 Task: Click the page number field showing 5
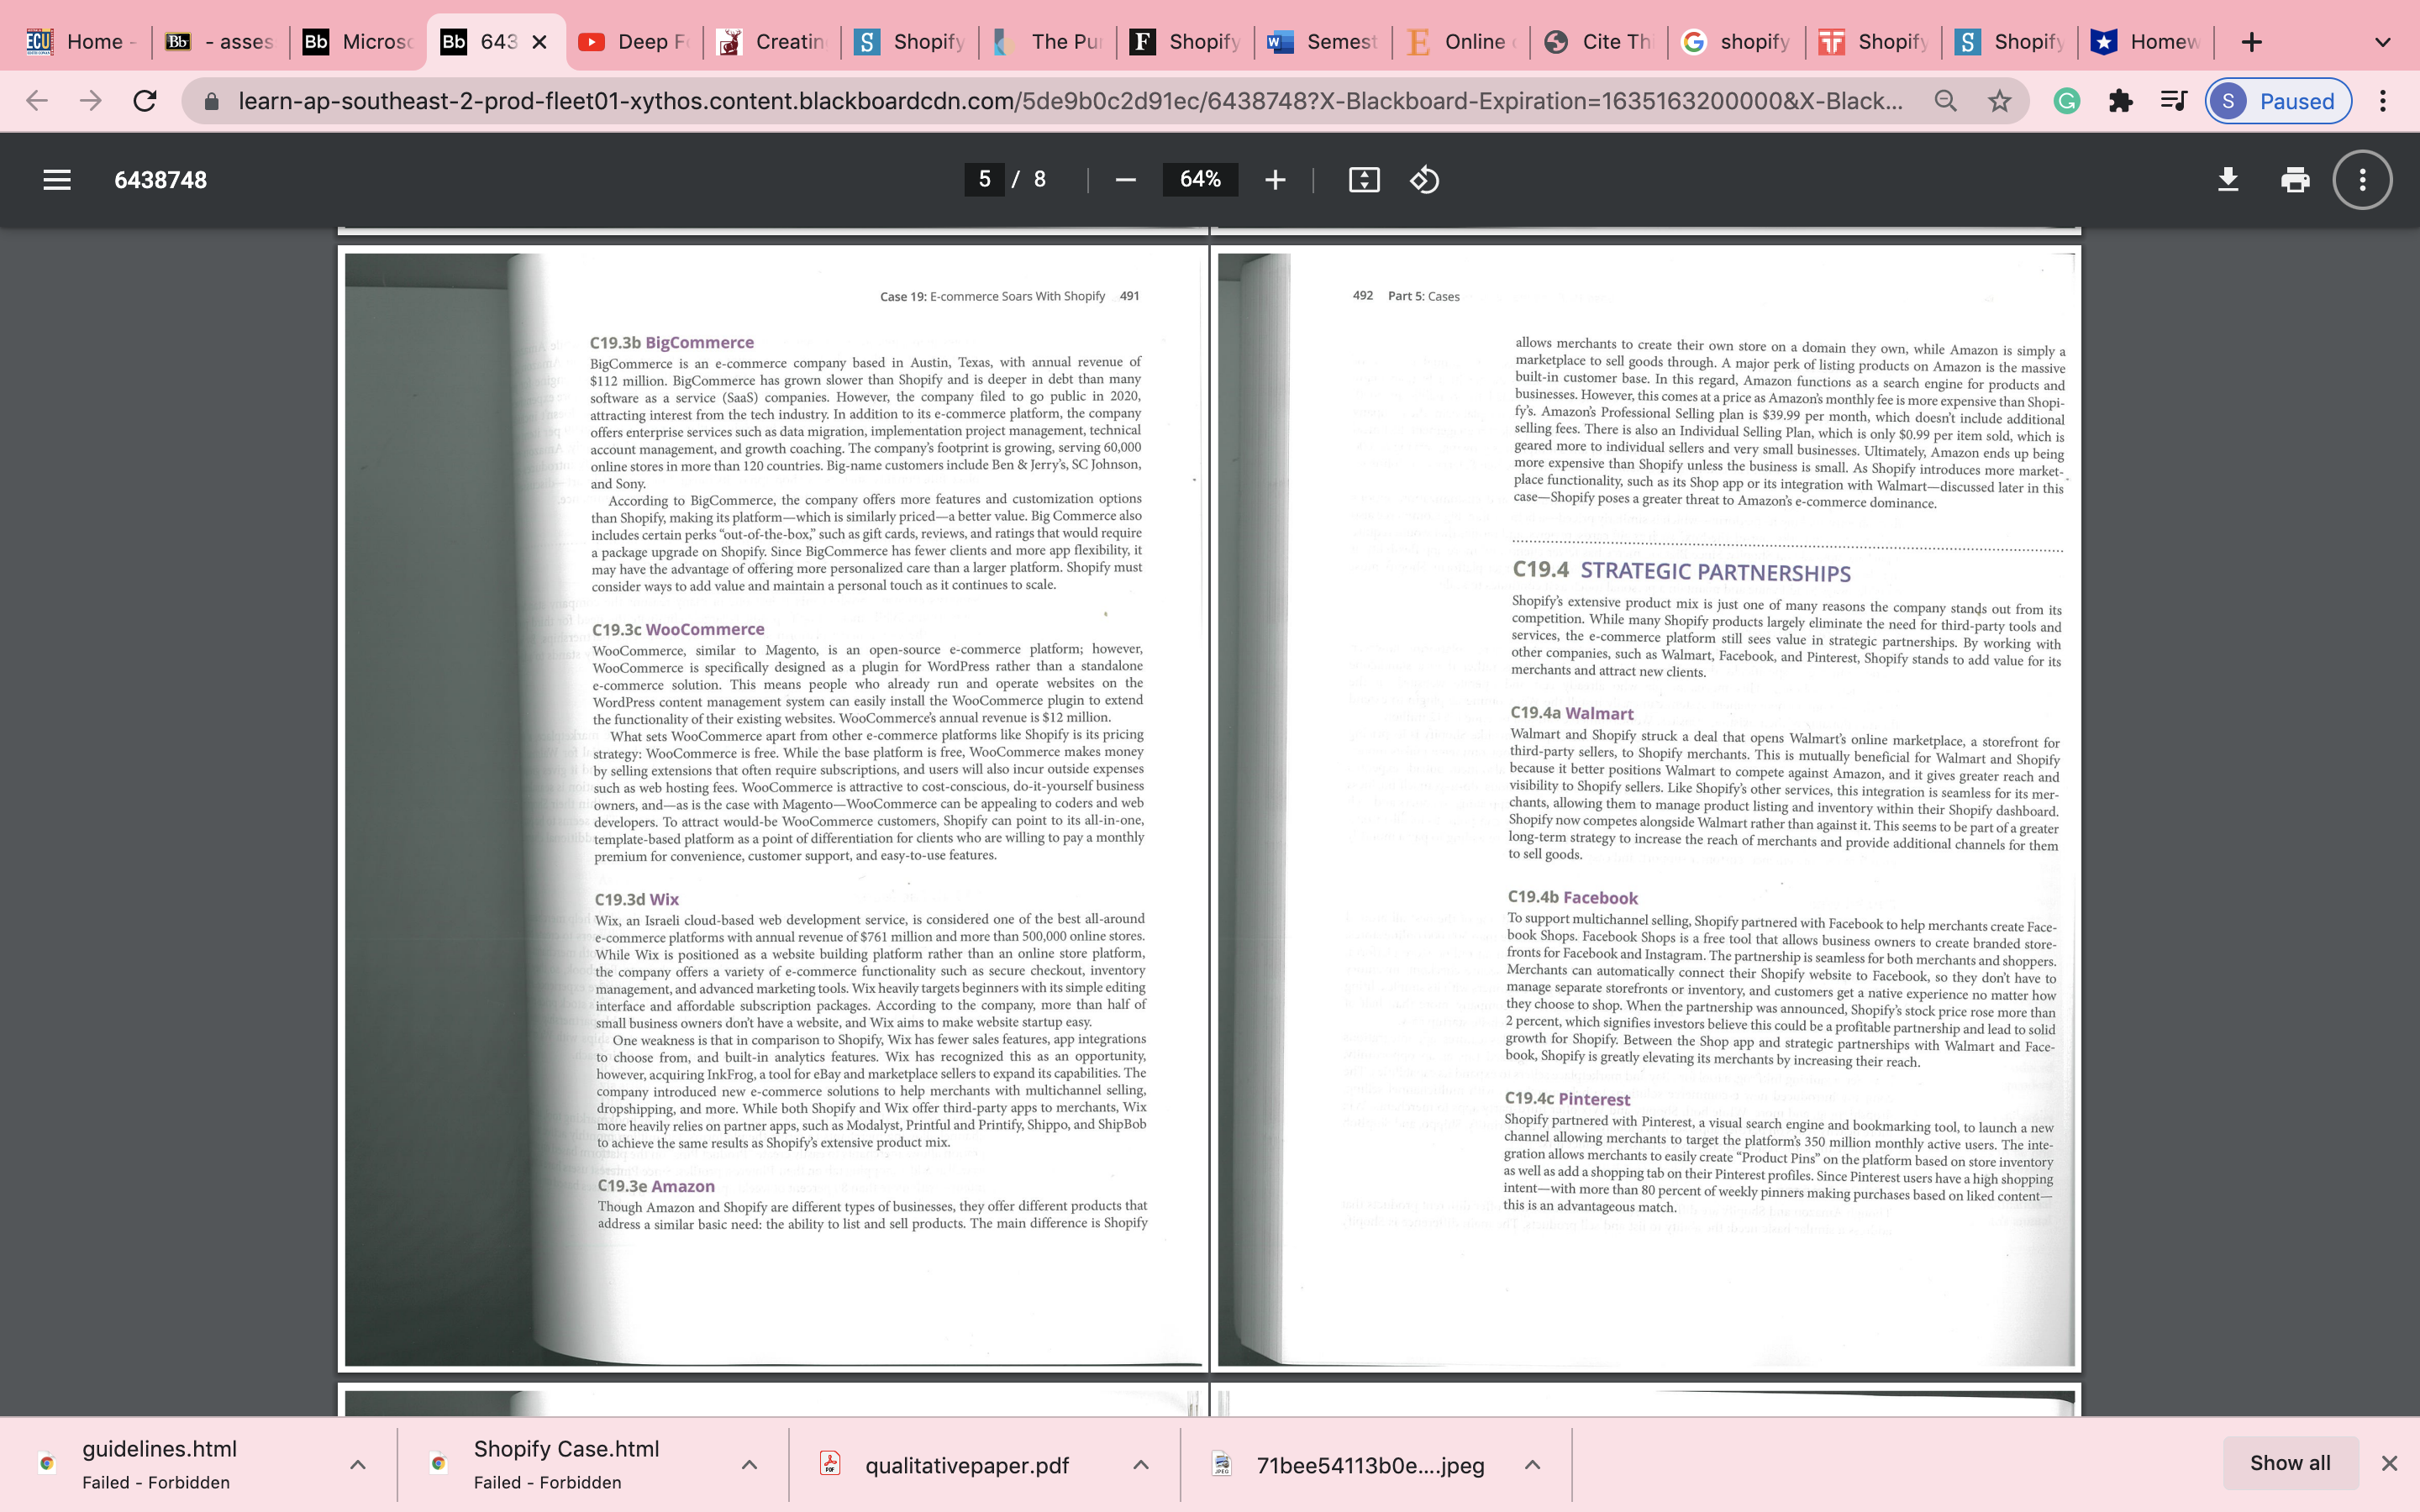(984, 180)
